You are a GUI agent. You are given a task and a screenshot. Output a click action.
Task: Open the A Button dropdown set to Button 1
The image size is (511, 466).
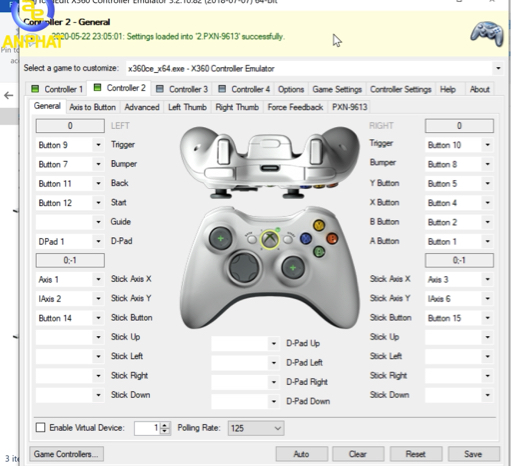coord(487,241)
